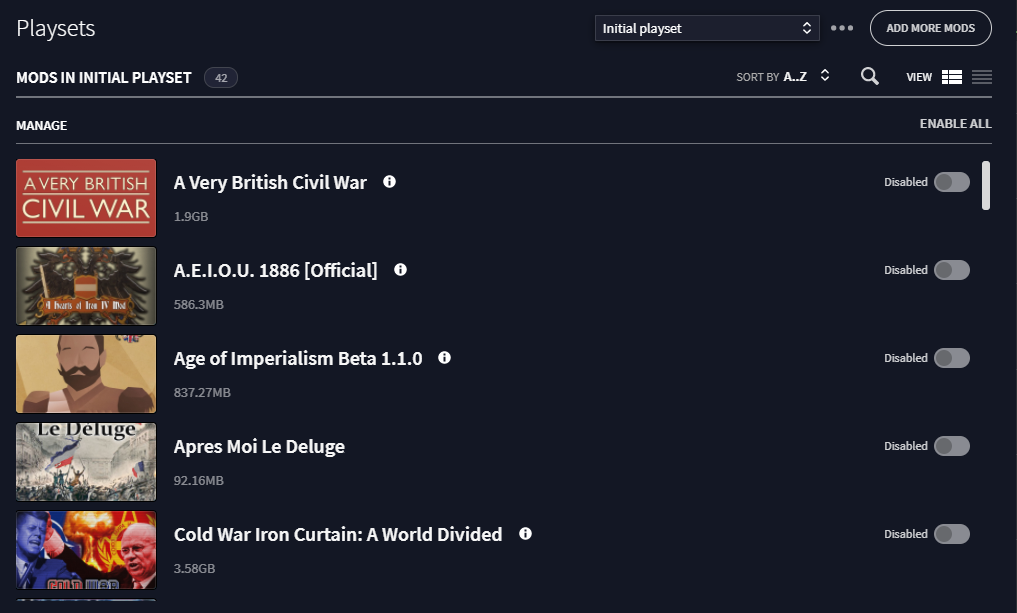Select the A Very British Civil War thumbnail
This screenshot has height=613, width=1017.
tap(86, 198)
